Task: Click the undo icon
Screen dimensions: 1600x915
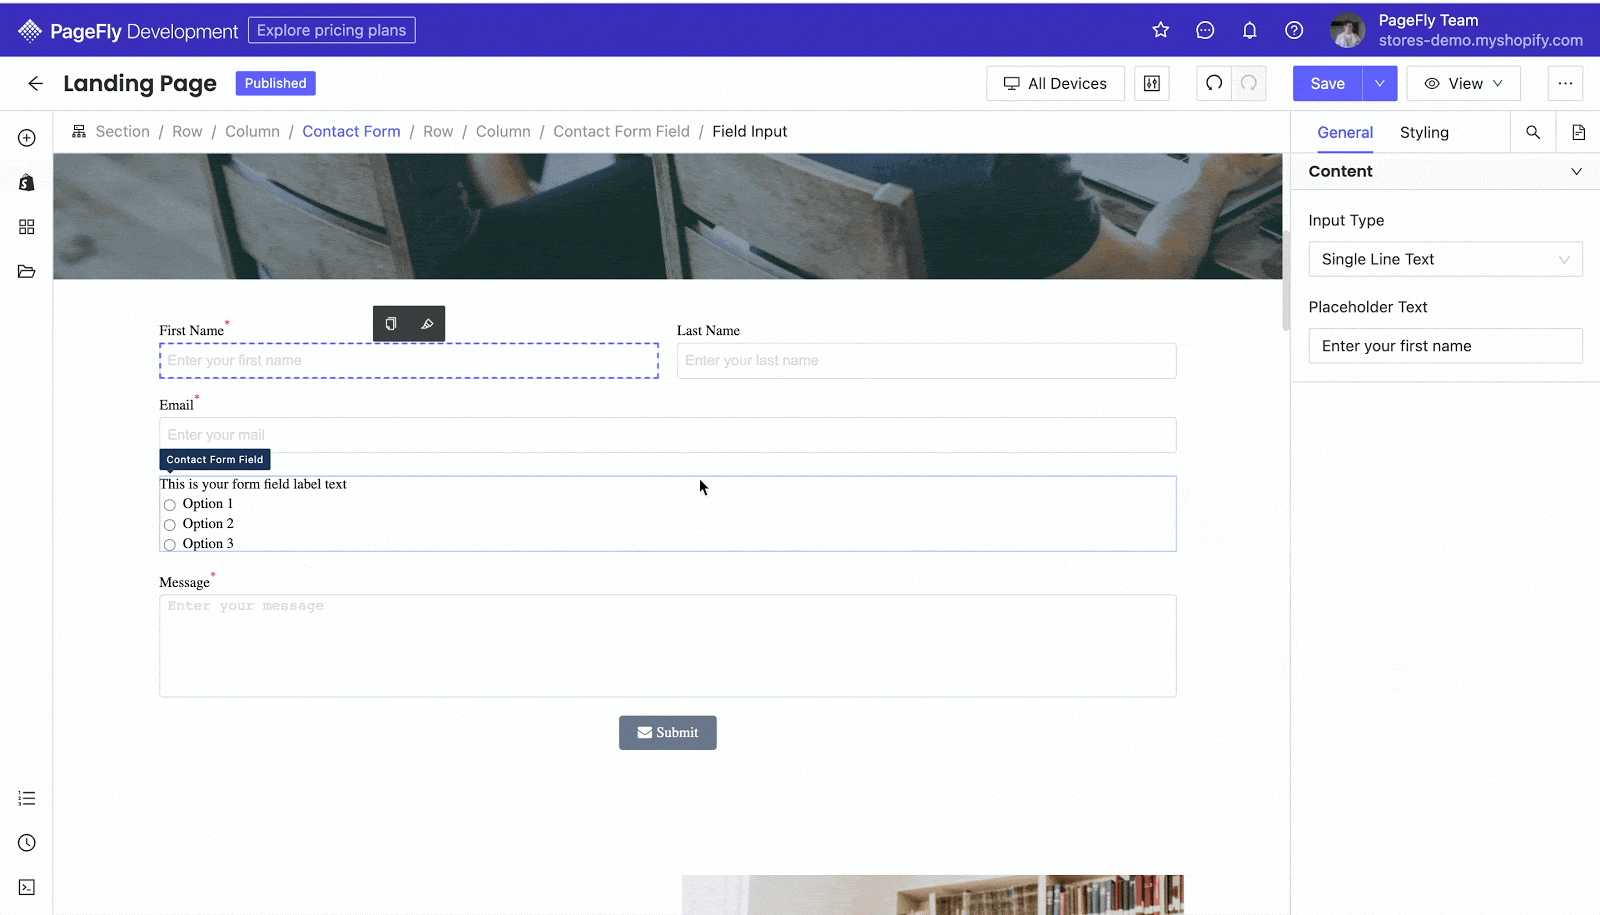Action: tap(1214, 83)
